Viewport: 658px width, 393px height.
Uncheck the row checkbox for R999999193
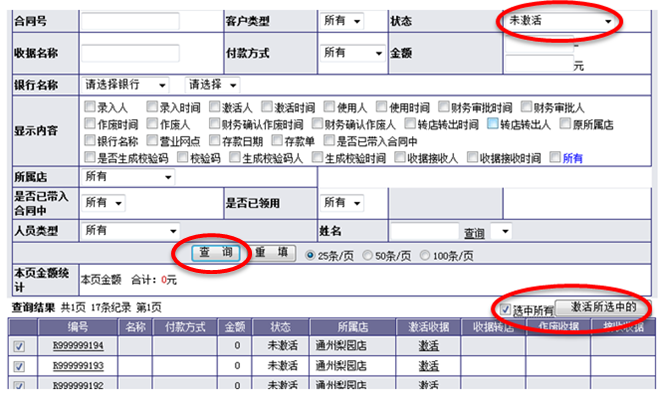(19, 367)
